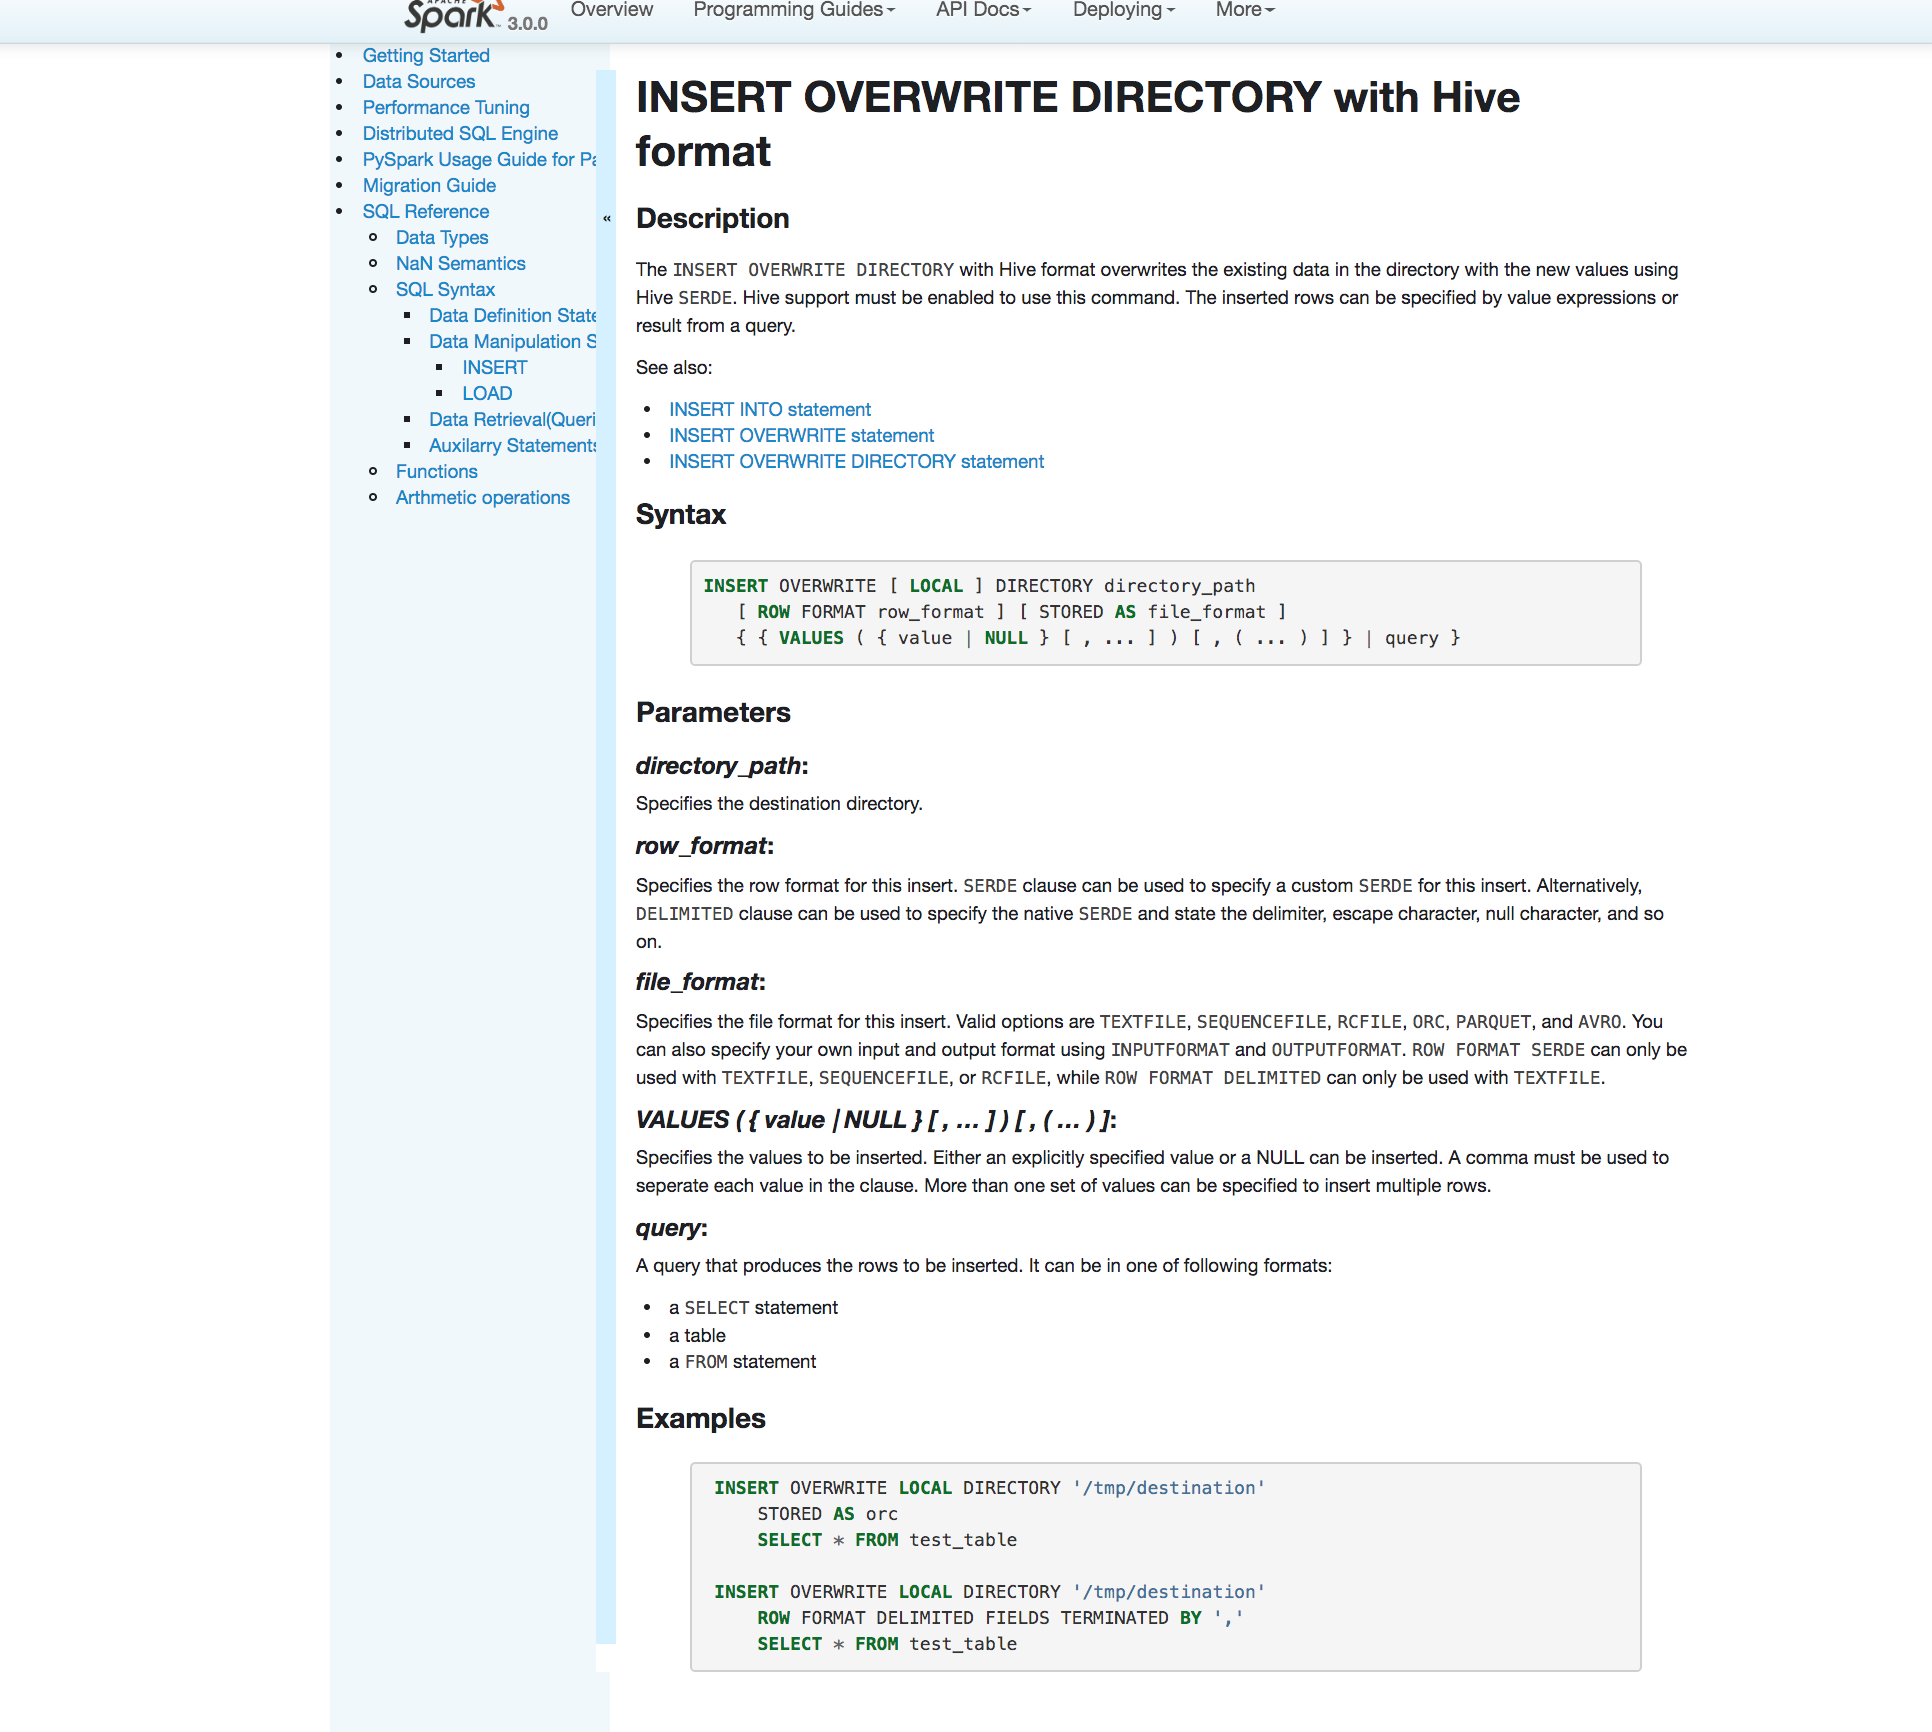Click the Apache Spark logo

[452, 15]
